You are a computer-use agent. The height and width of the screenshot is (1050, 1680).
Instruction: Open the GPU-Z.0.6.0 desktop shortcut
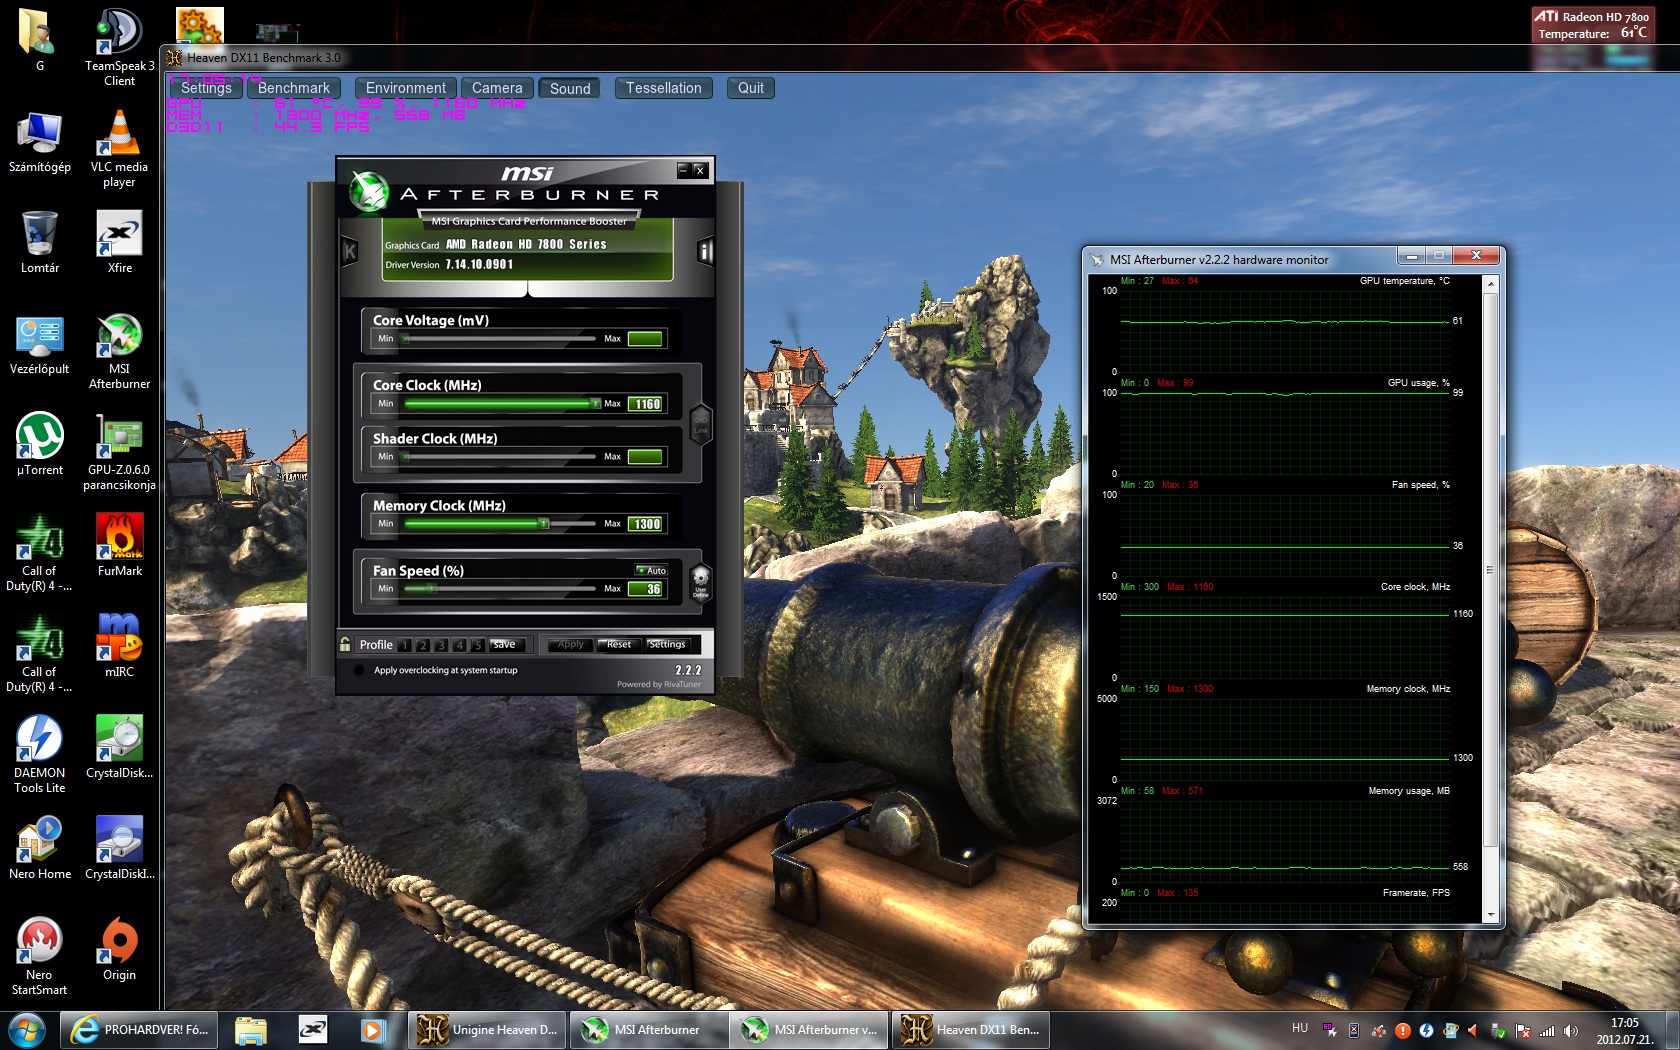[119, 451]
